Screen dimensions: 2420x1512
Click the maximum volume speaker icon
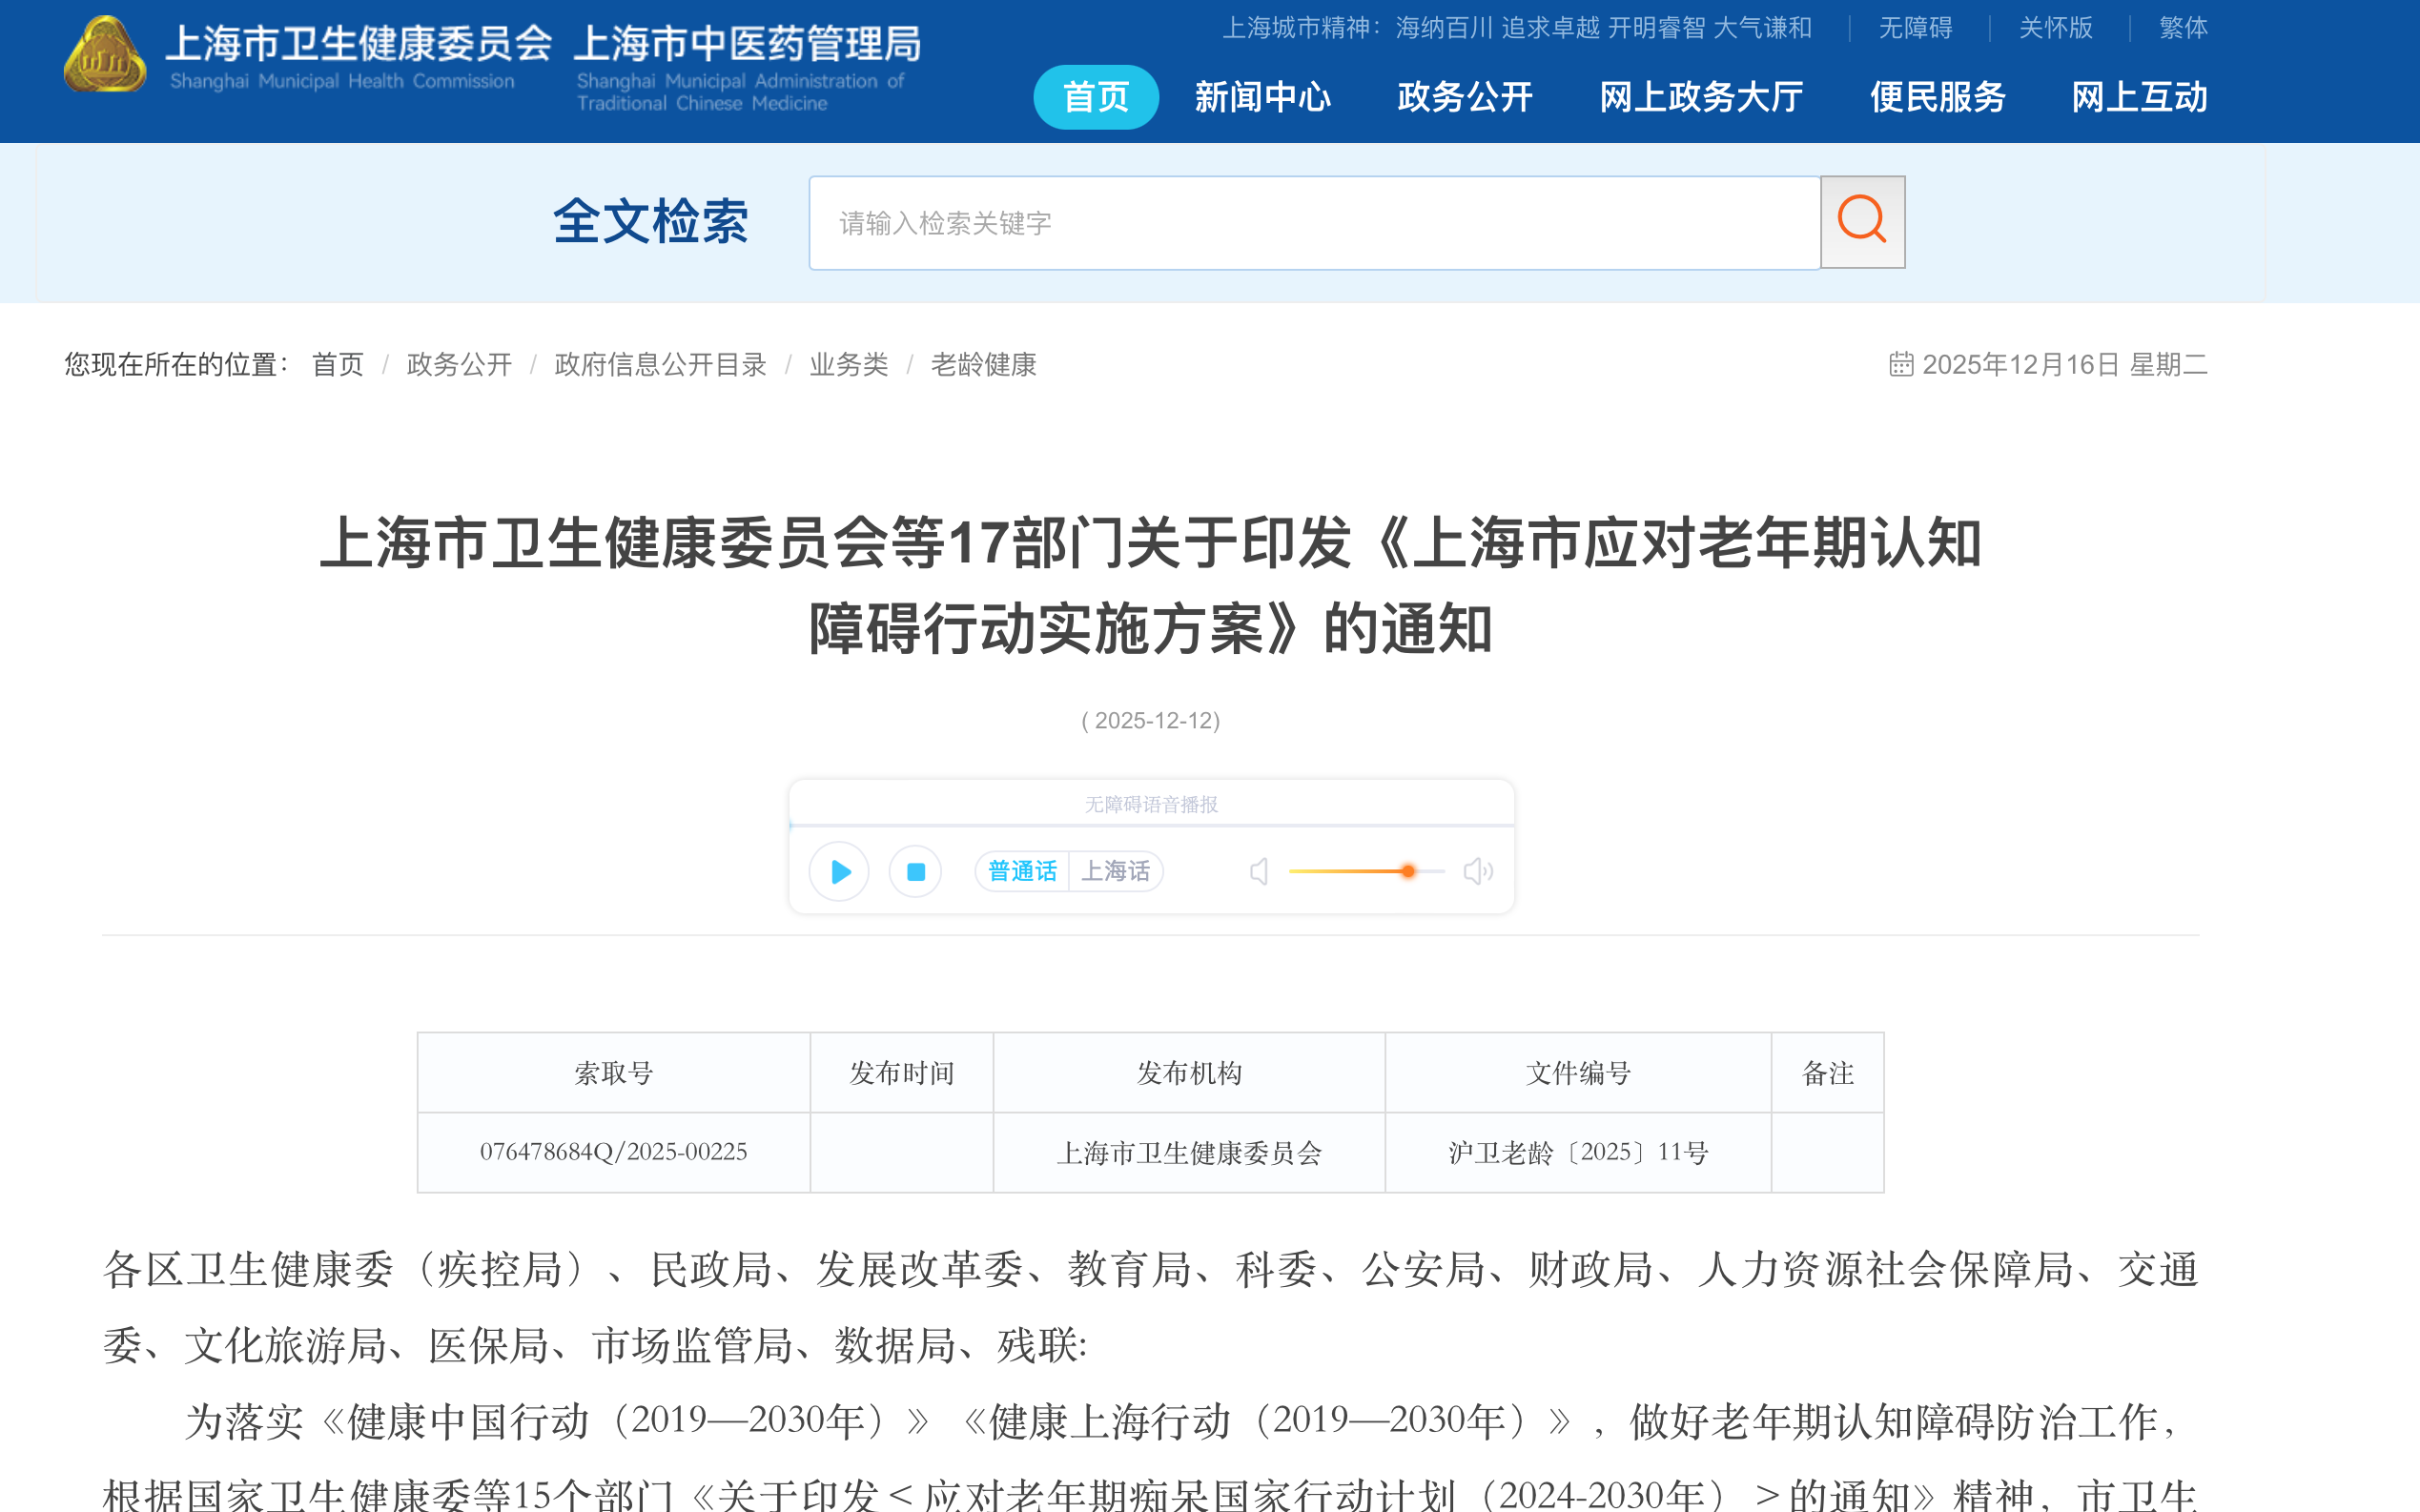click(1478, 871)
